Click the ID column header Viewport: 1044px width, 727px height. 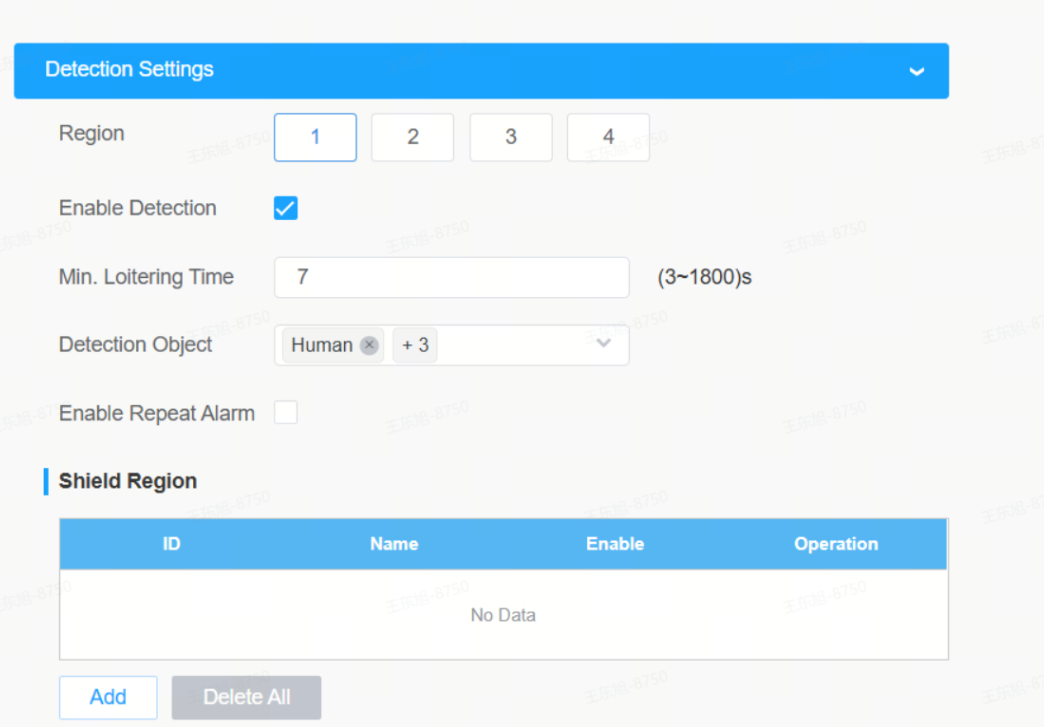pyautogui.click(x=171, y=544)
